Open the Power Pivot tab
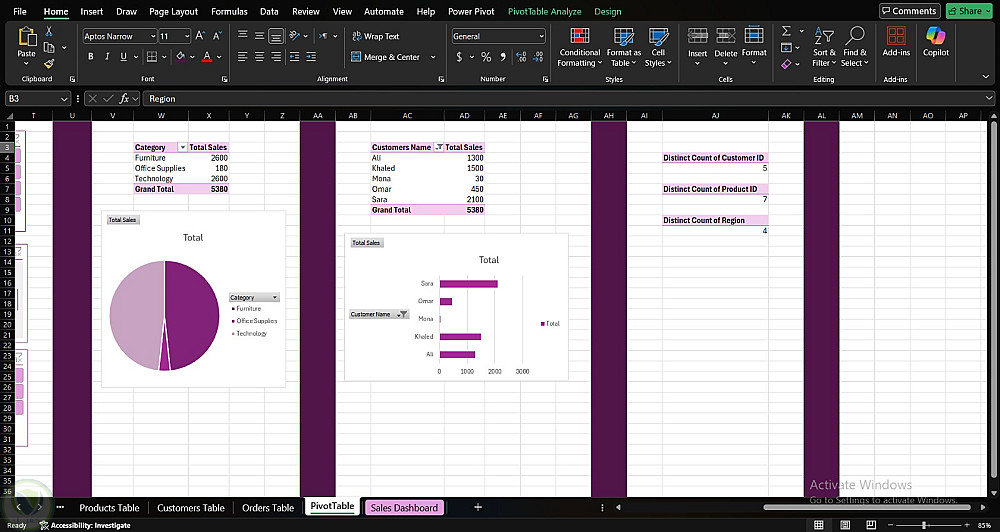This screenshot has width=1000, height=532. coord(471,11)
